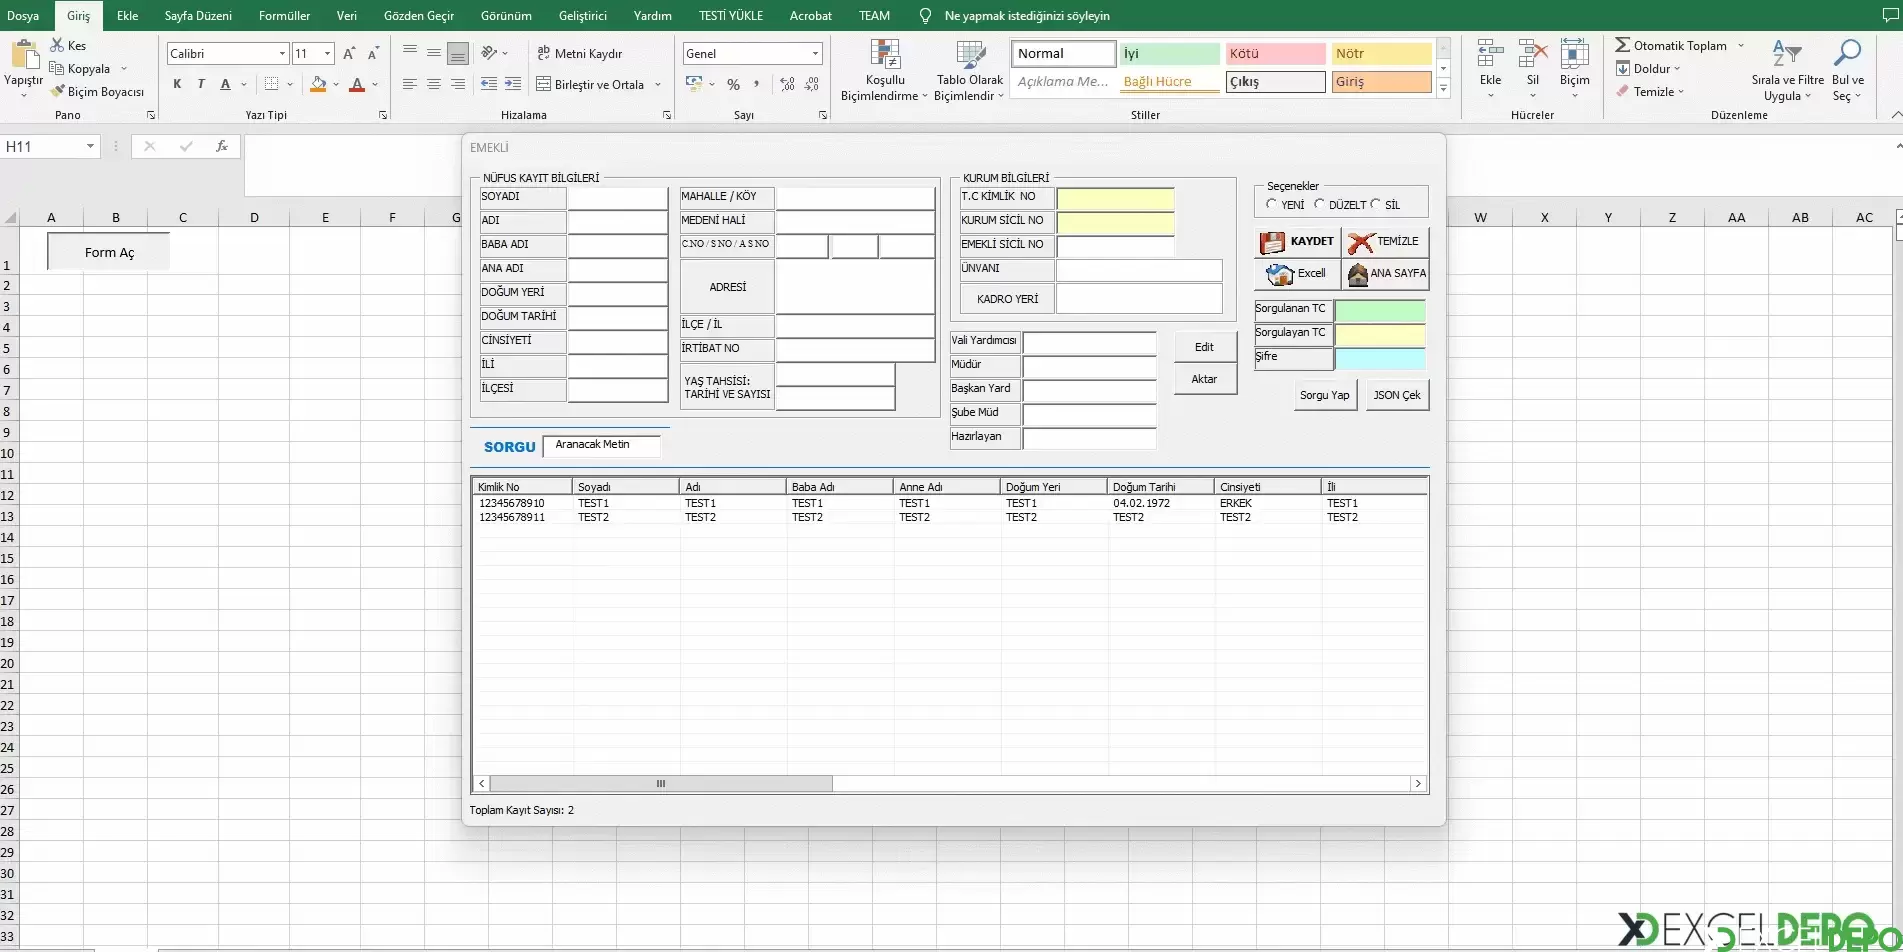
Task: Click the TEMİZLE clear icon button
Action: (x=1384, y=241)
